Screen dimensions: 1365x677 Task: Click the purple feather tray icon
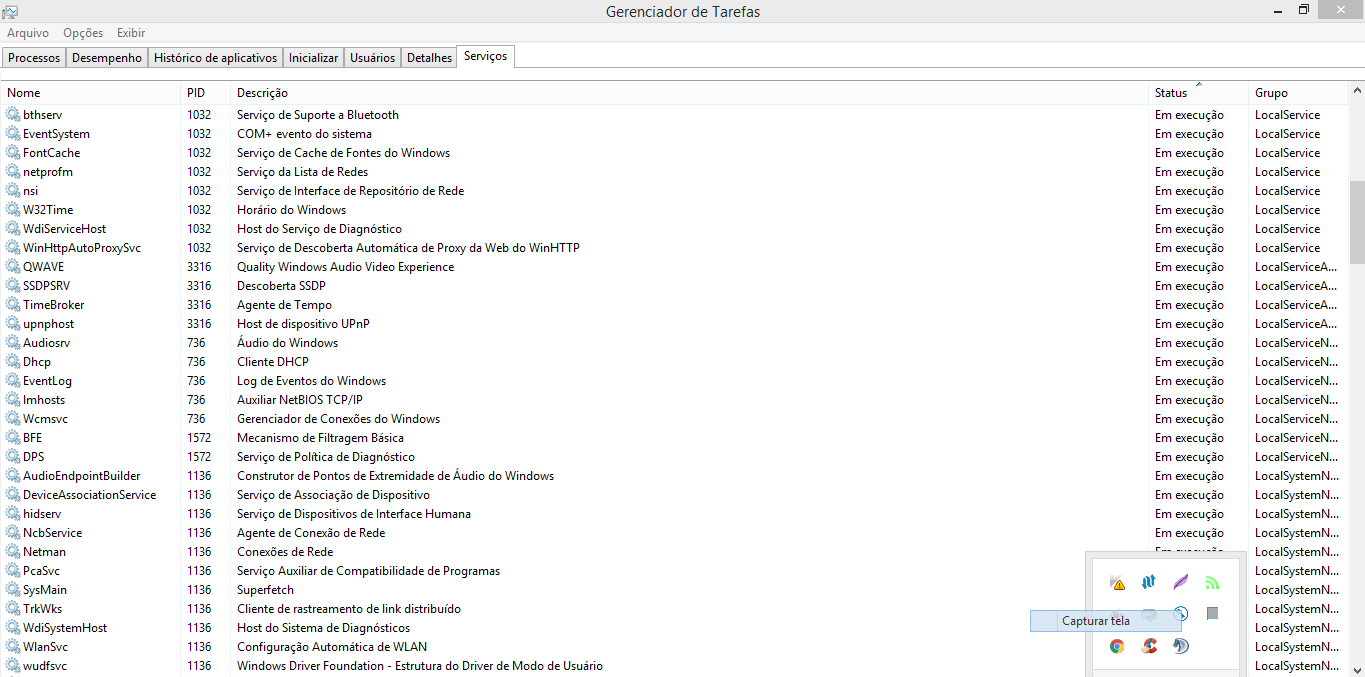[x=1181, y=582]
